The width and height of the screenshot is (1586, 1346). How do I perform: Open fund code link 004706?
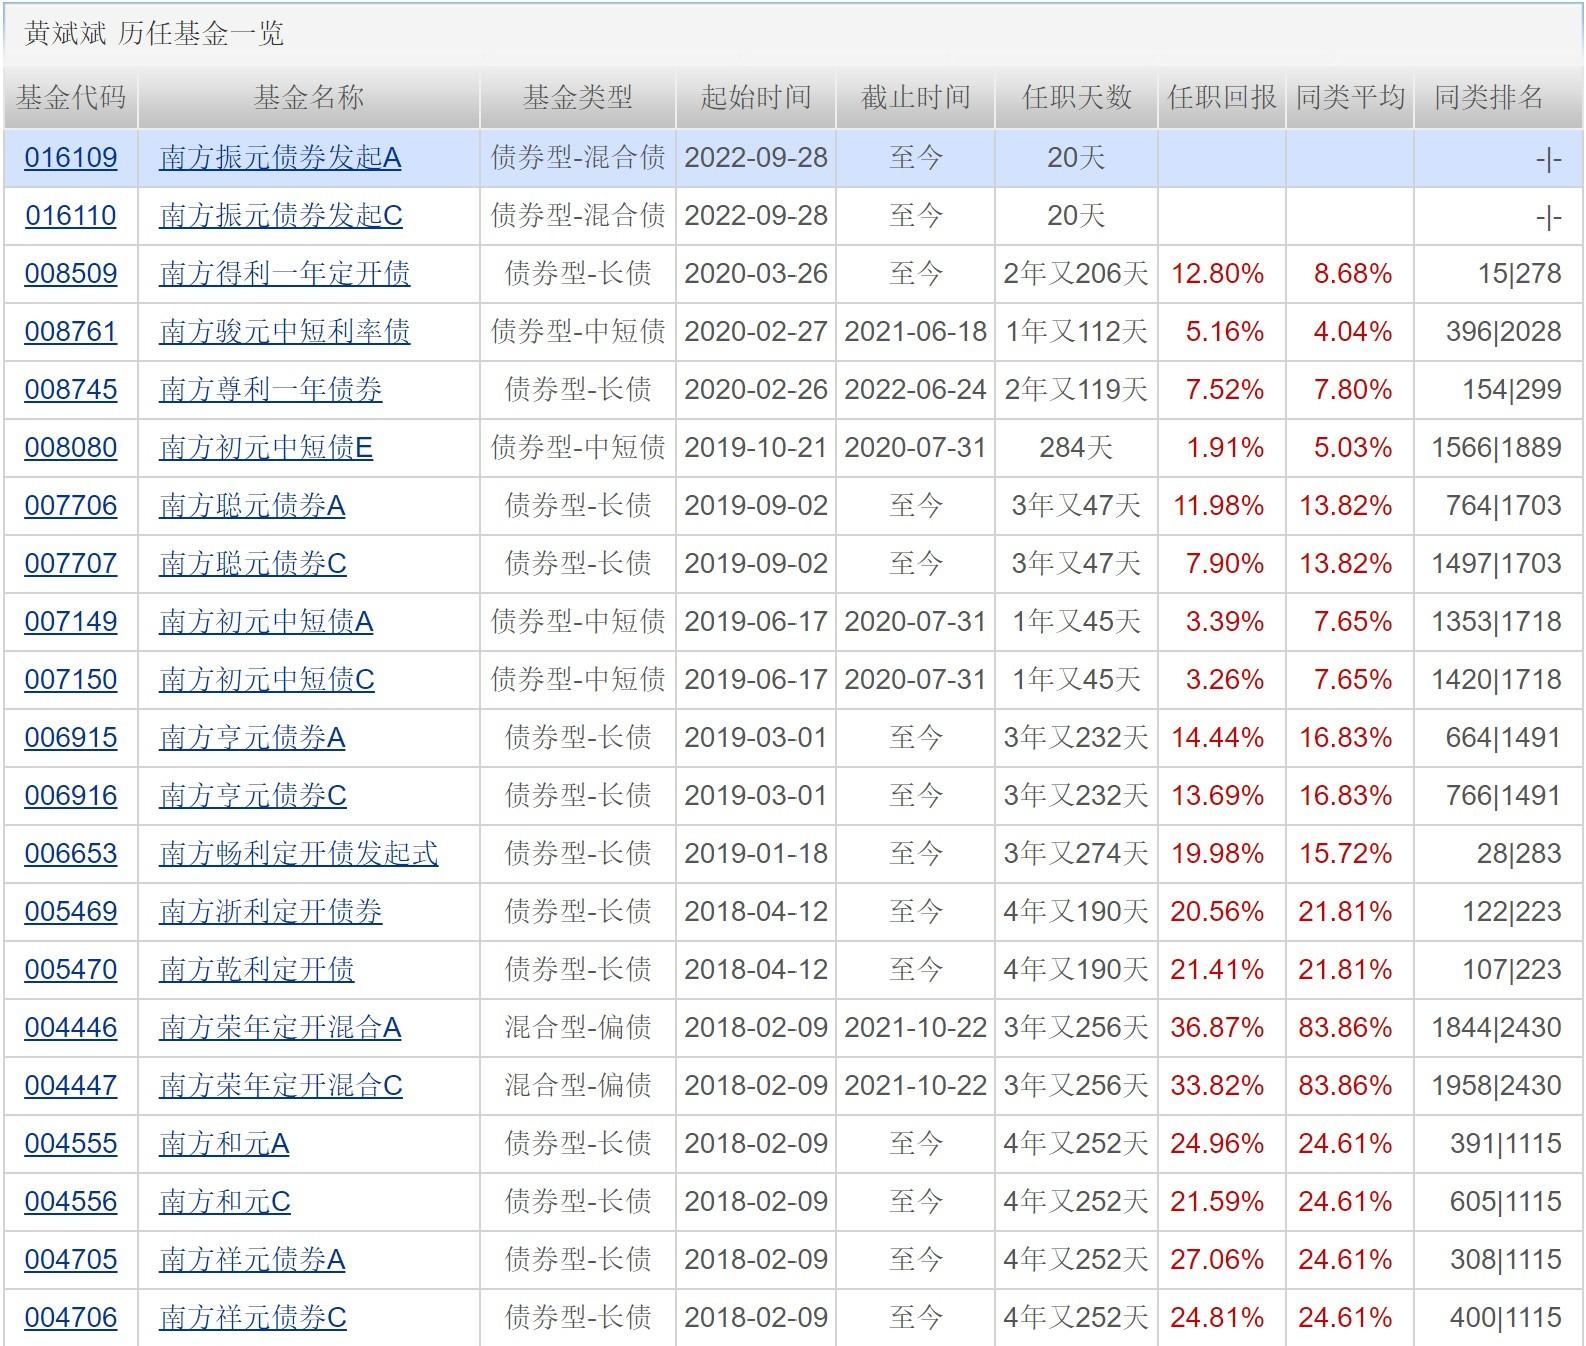pos(71,1318)
